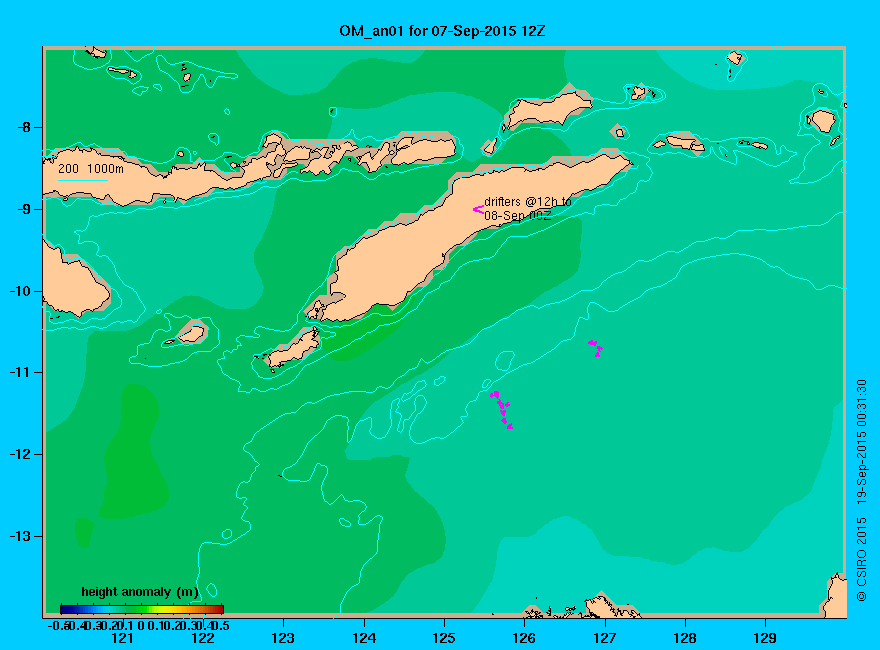This screenshot has height=650, width=880.
Task: Click the "200 1000m" depth contour legend
Action: click(91, 168)
